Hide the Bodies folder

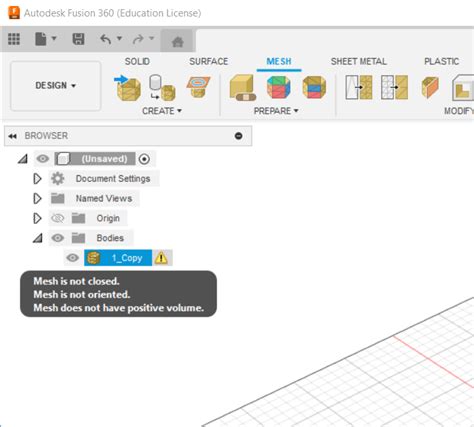[x=58, y=238]
